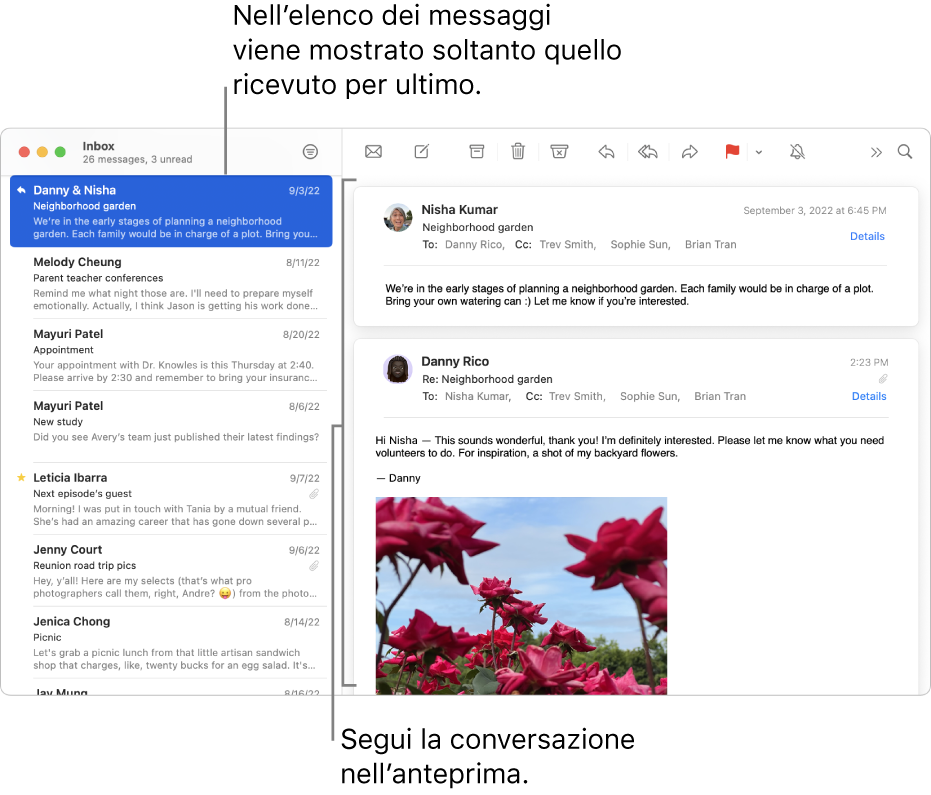Archive the selected message
The height and width of the screenshot is (795, 931).
pos(477,152)
